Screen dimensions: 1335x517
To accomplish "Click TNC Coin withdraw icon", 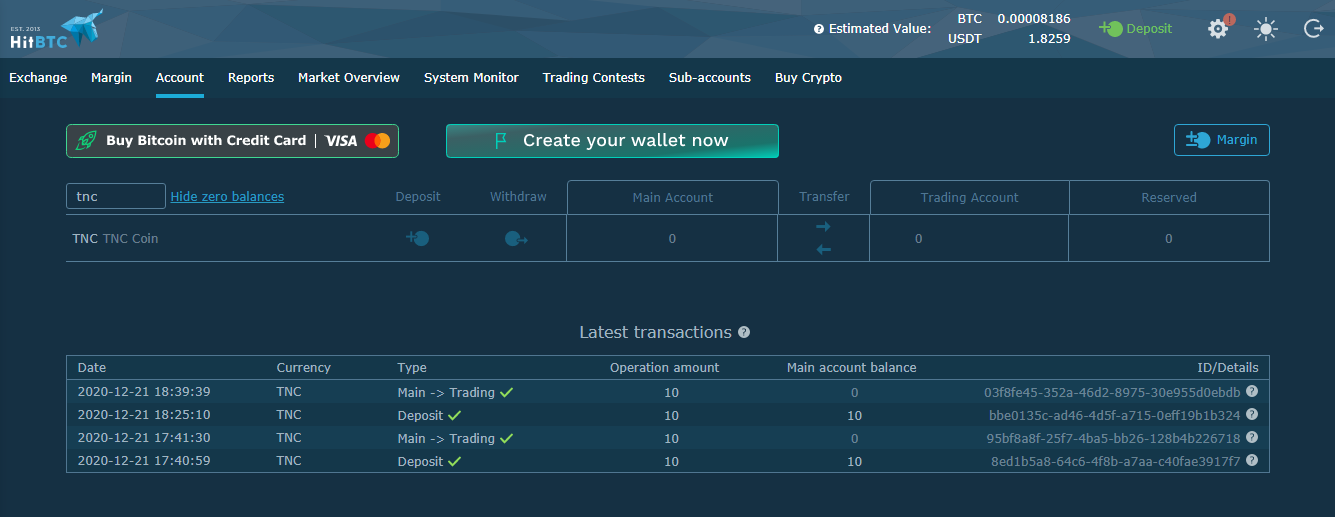I will pos(516,239).
